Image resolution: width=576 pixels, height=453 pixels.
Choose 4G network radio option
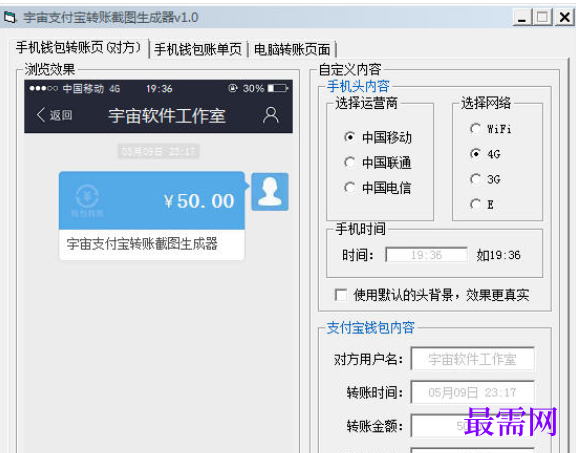click(x=475, y=154)
